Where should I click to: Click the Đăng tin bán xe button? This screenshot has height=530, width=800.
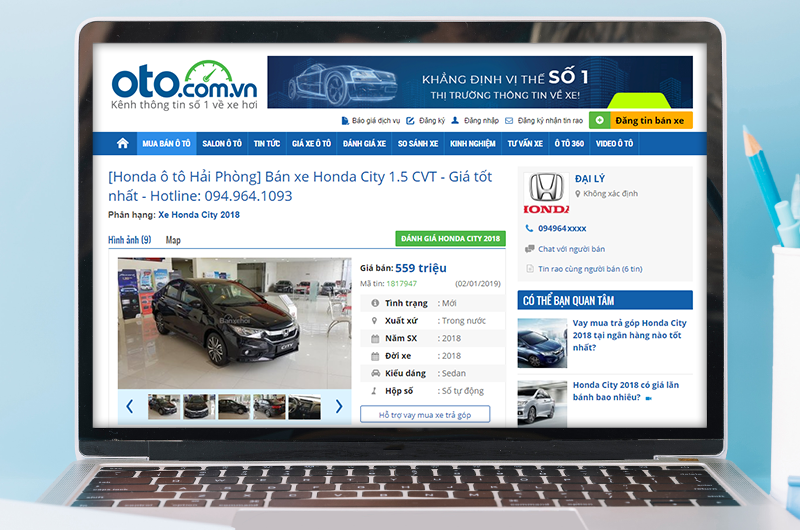click(641, 120)
